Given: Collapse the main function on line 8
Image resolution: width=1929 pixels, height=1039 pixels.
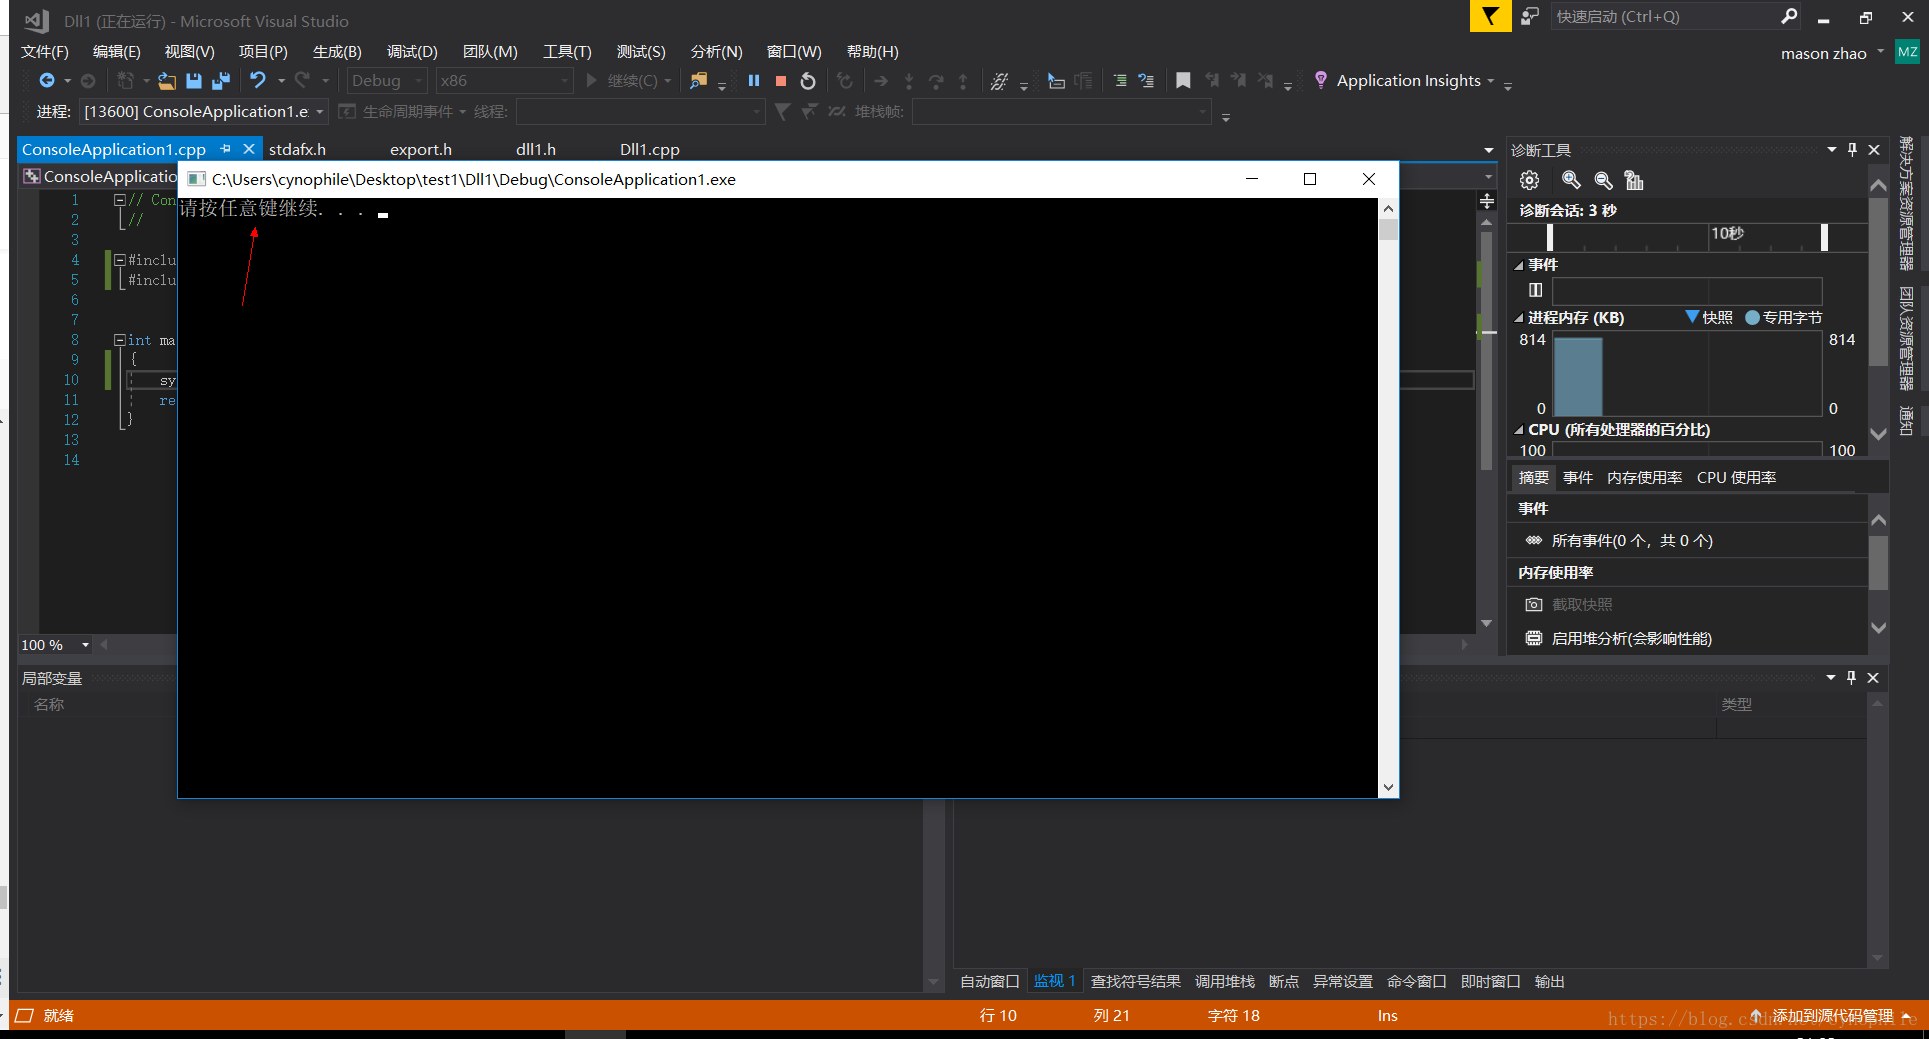Looking at the screenshot, I should point(120,340).
